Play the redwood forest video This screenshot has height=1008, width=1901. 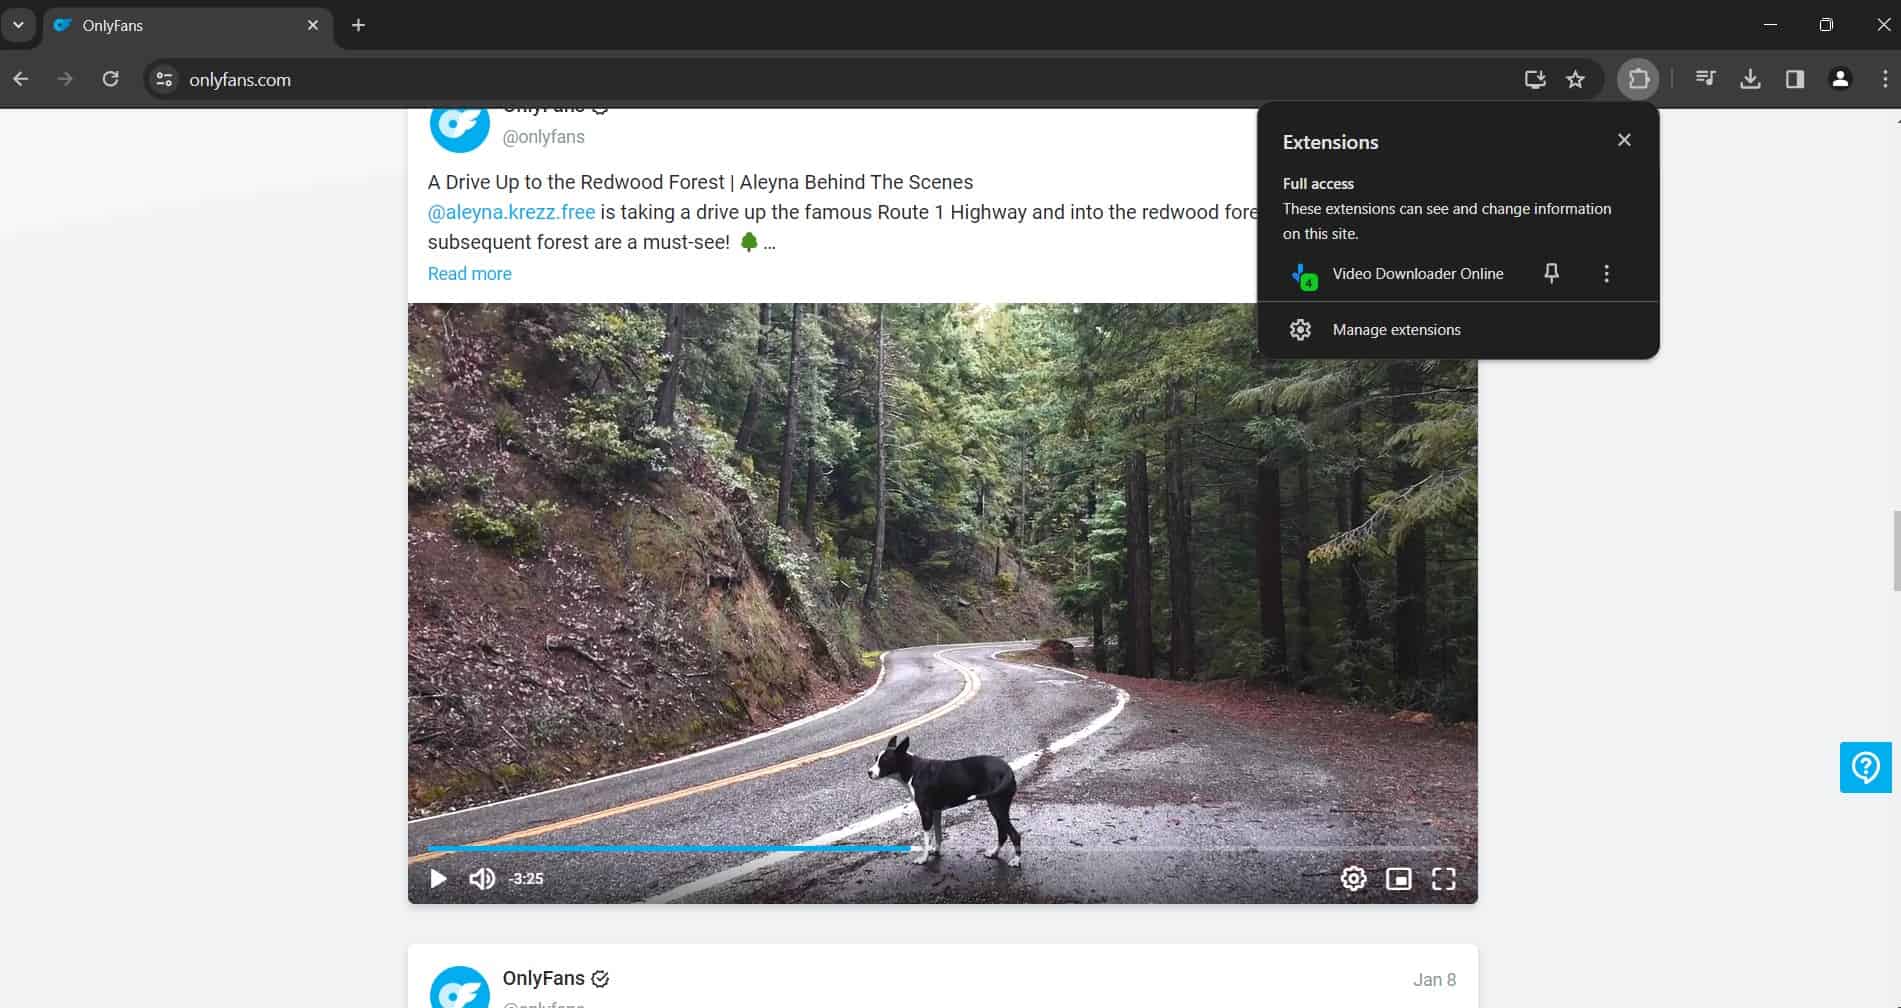438,879
